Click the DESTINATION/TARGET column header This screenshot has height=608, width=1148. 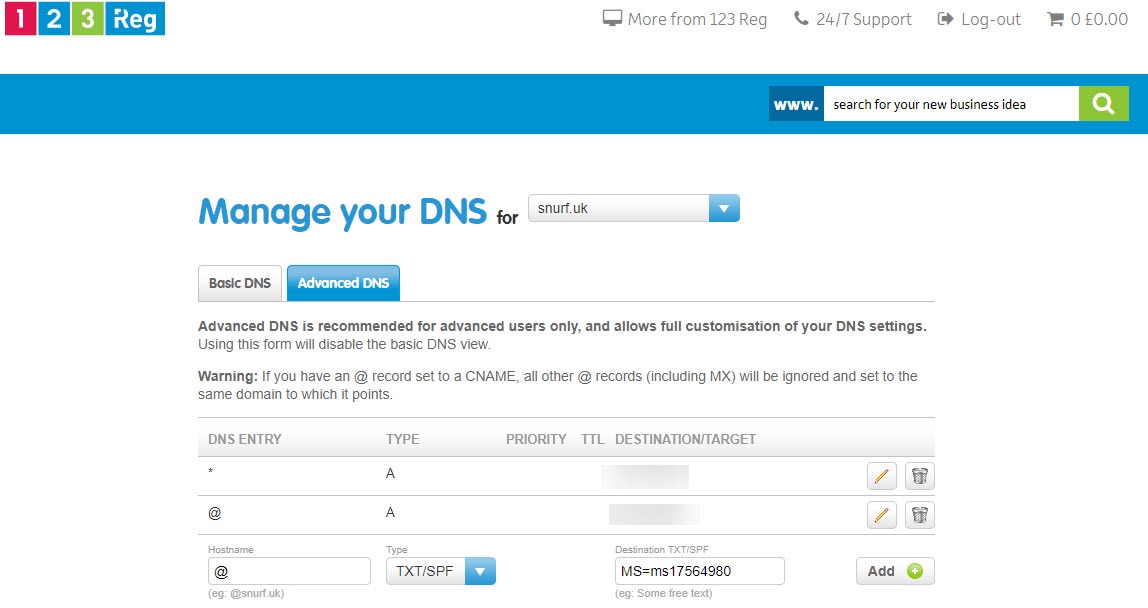(x=685, y=439)
